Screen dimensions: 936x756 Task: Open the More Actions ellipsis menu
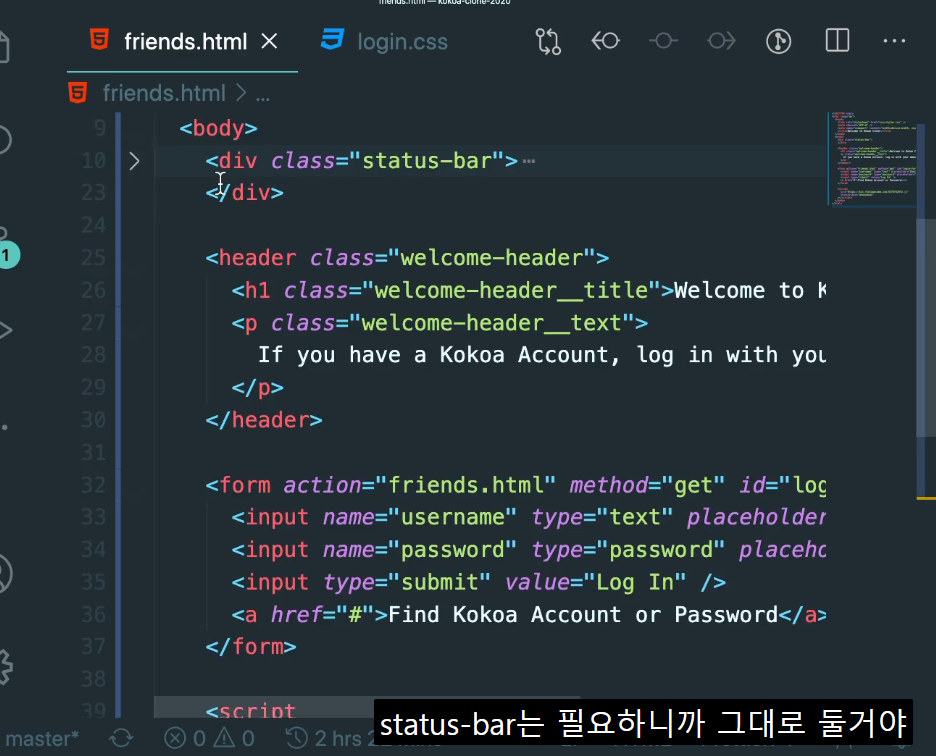coord(894,41)
